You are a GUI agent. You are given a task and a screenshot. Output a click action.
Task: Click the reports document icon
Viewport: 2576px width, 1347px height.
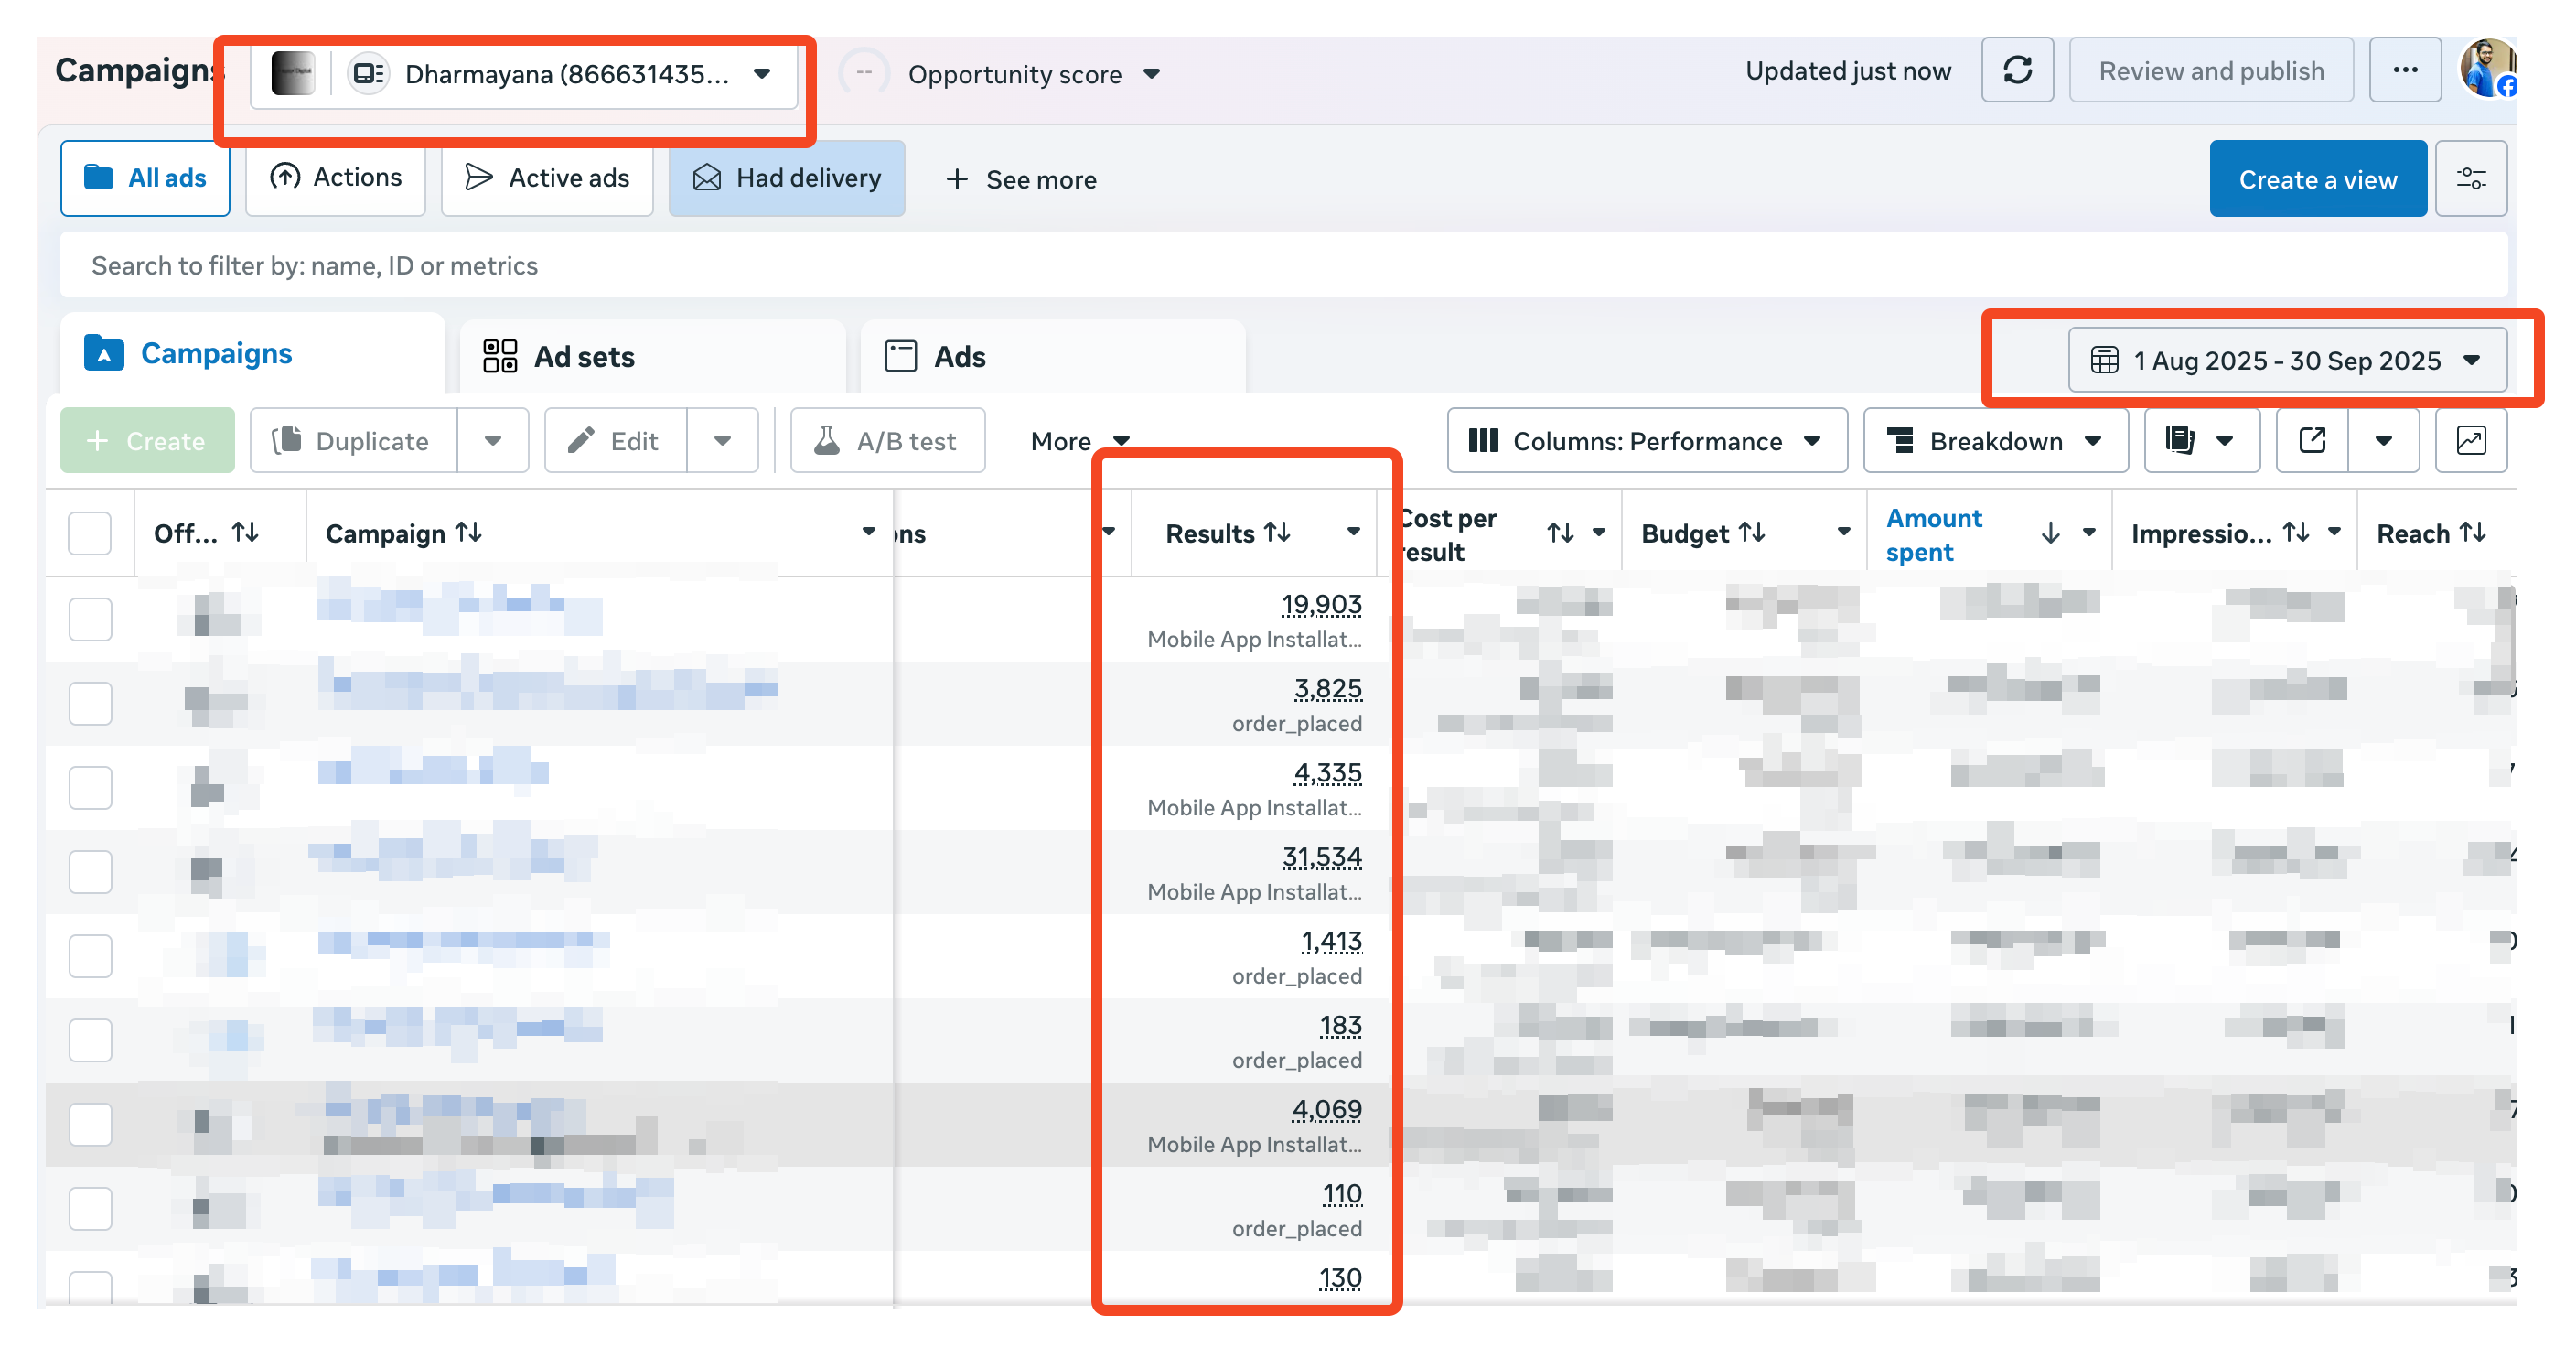(x=2180, y=440)
